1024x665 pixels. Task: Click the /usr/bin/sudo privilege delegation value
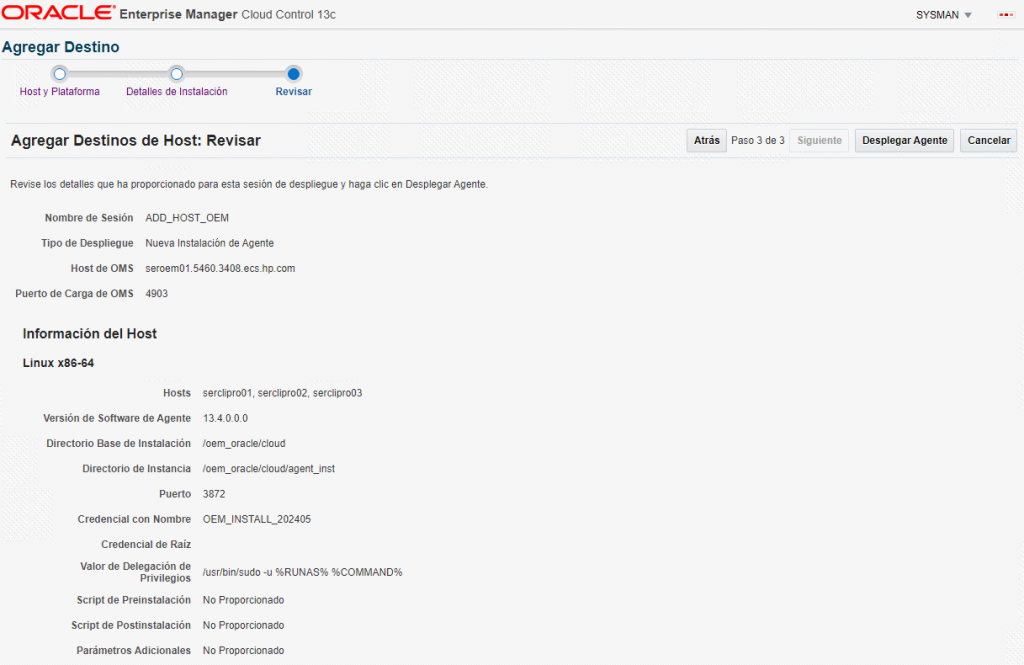point(302,572)
